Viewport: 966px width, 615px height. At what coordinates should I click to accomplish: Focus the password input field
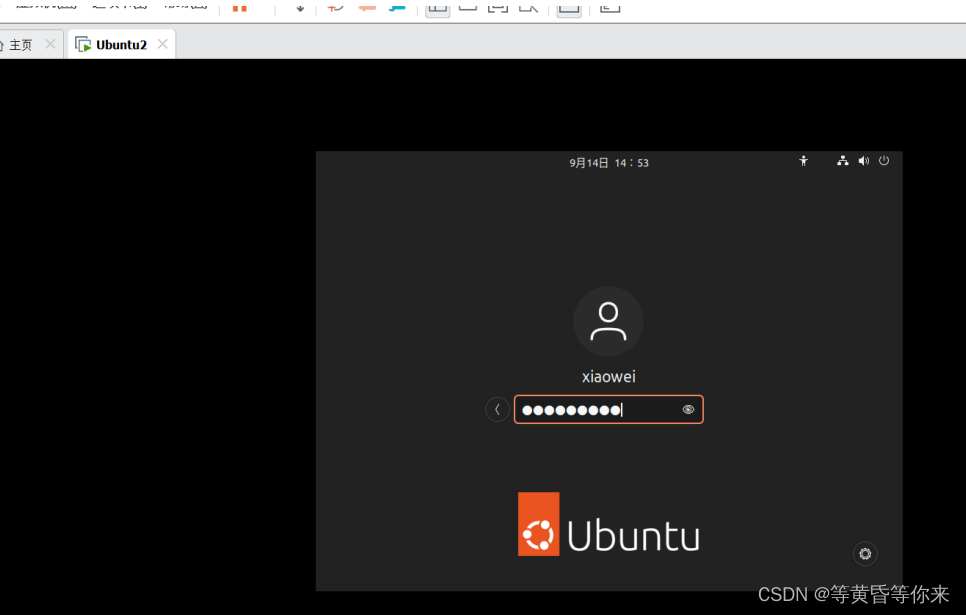click(x=609, y=409)
